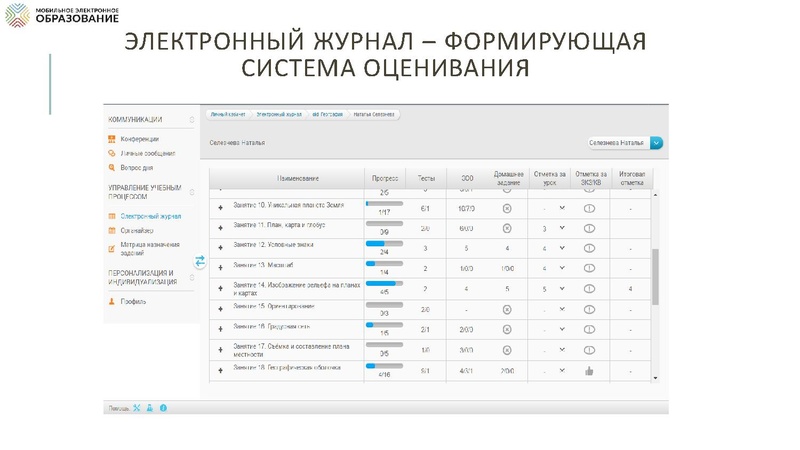Expand the Занятие 11 row with its plus
Screen dimensions: 800x450
pyautogui.click(x=220, y=228)
